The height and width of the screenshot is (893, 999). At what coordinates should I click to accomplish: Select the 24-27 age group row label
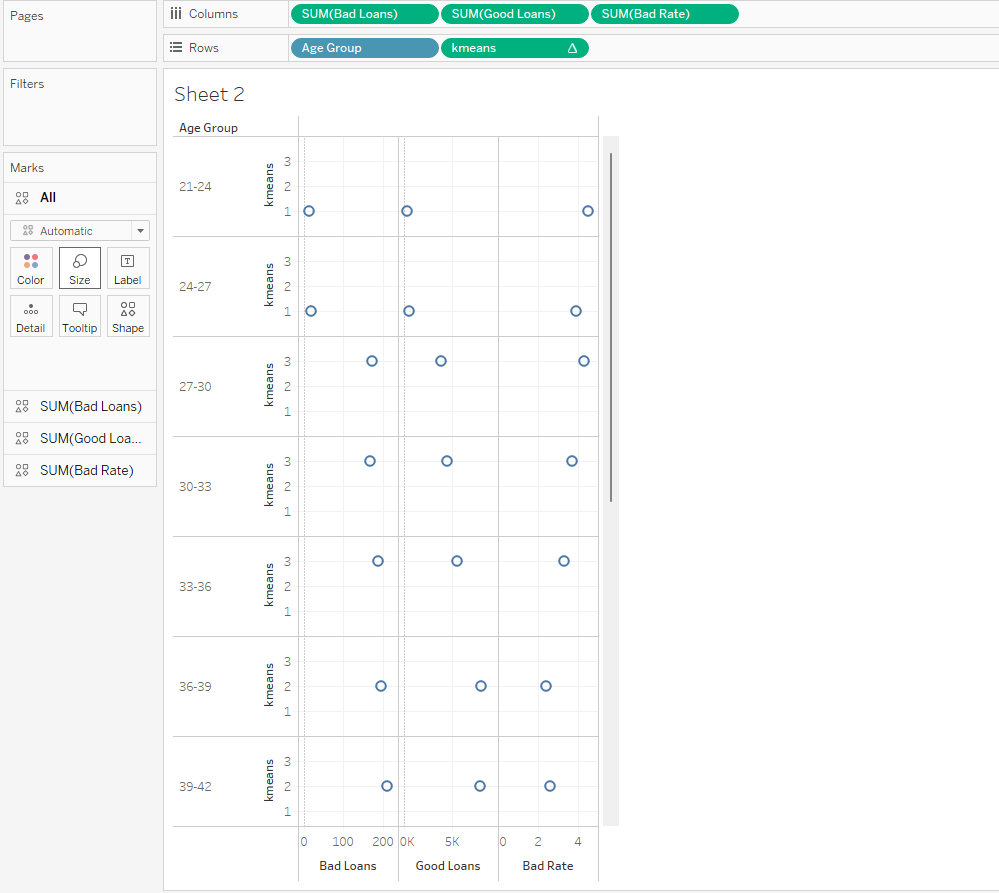[195, 287]
